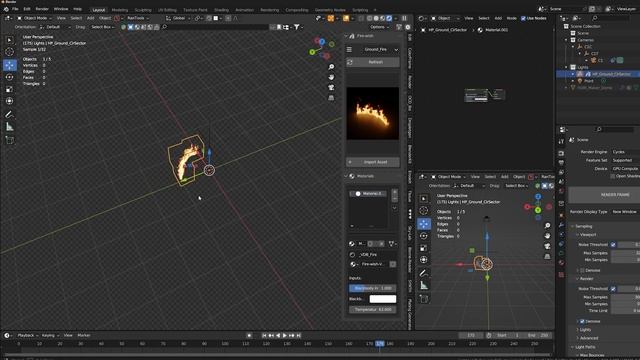The width and height of the screenshot is (640, 360).
Task: Open Global transform orientation dropdown
Action: [178, 18]
